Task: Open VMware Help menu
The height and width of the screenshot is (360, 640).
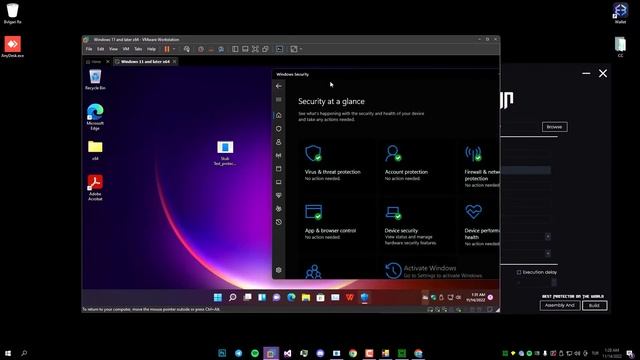Action: [151, 49]
